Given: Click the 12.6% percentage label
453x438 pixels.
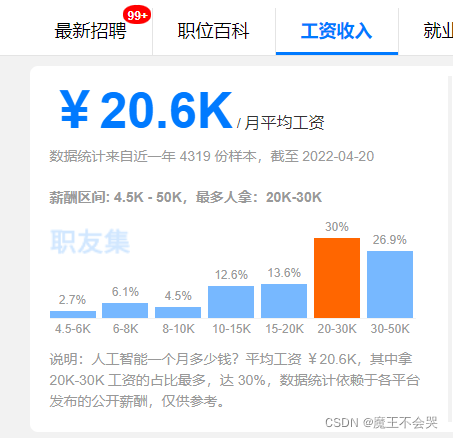Looking at the screenshot, I should (x=231, y=275).
